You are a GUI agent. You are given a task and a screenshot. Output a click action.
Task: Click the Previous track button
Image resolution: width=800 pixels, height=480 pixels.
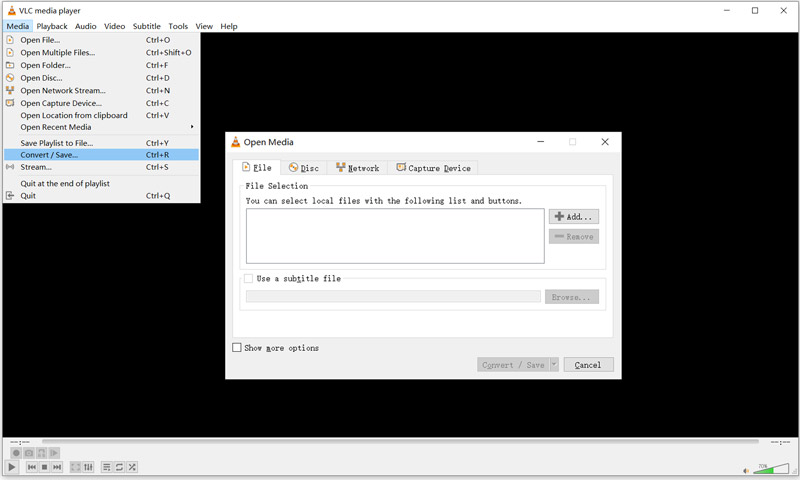[32, 467]
